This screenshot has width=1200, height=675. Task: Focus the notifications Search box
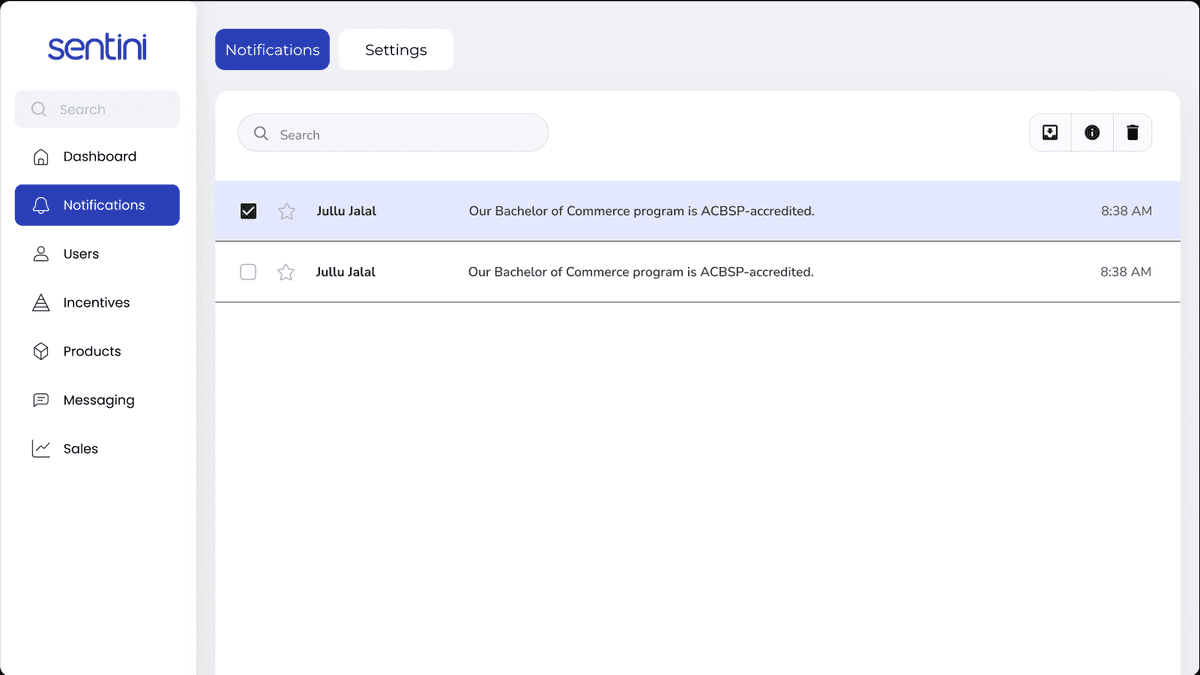point(393,133)
